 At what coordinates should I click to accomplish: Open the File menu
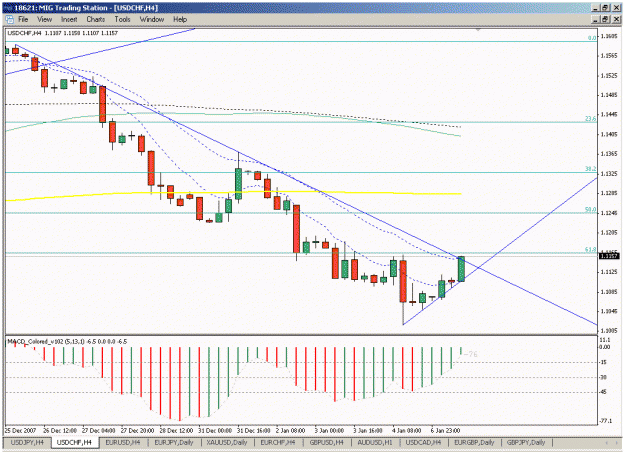pyautogui.click(x=23, y=19)
